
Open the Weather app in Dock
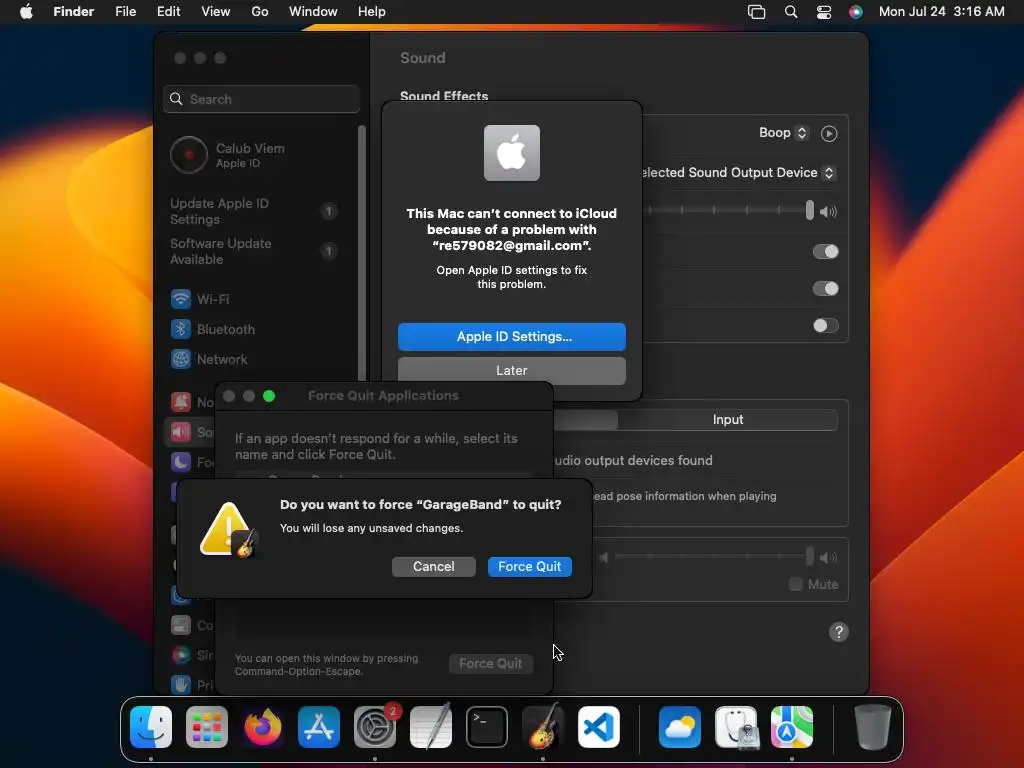(x=680, y=727)
